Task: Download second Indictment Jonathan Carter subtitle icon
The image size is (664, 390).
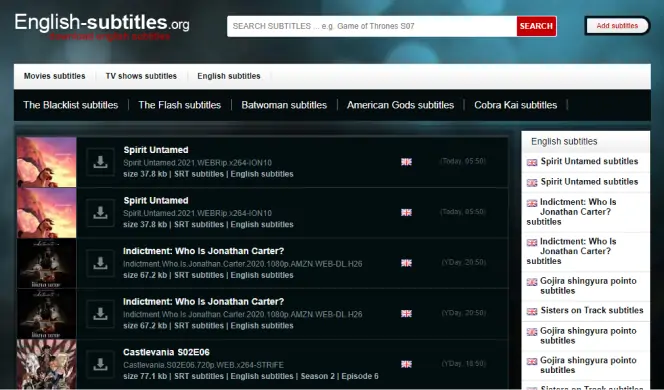Action: (x=100, y=314)
